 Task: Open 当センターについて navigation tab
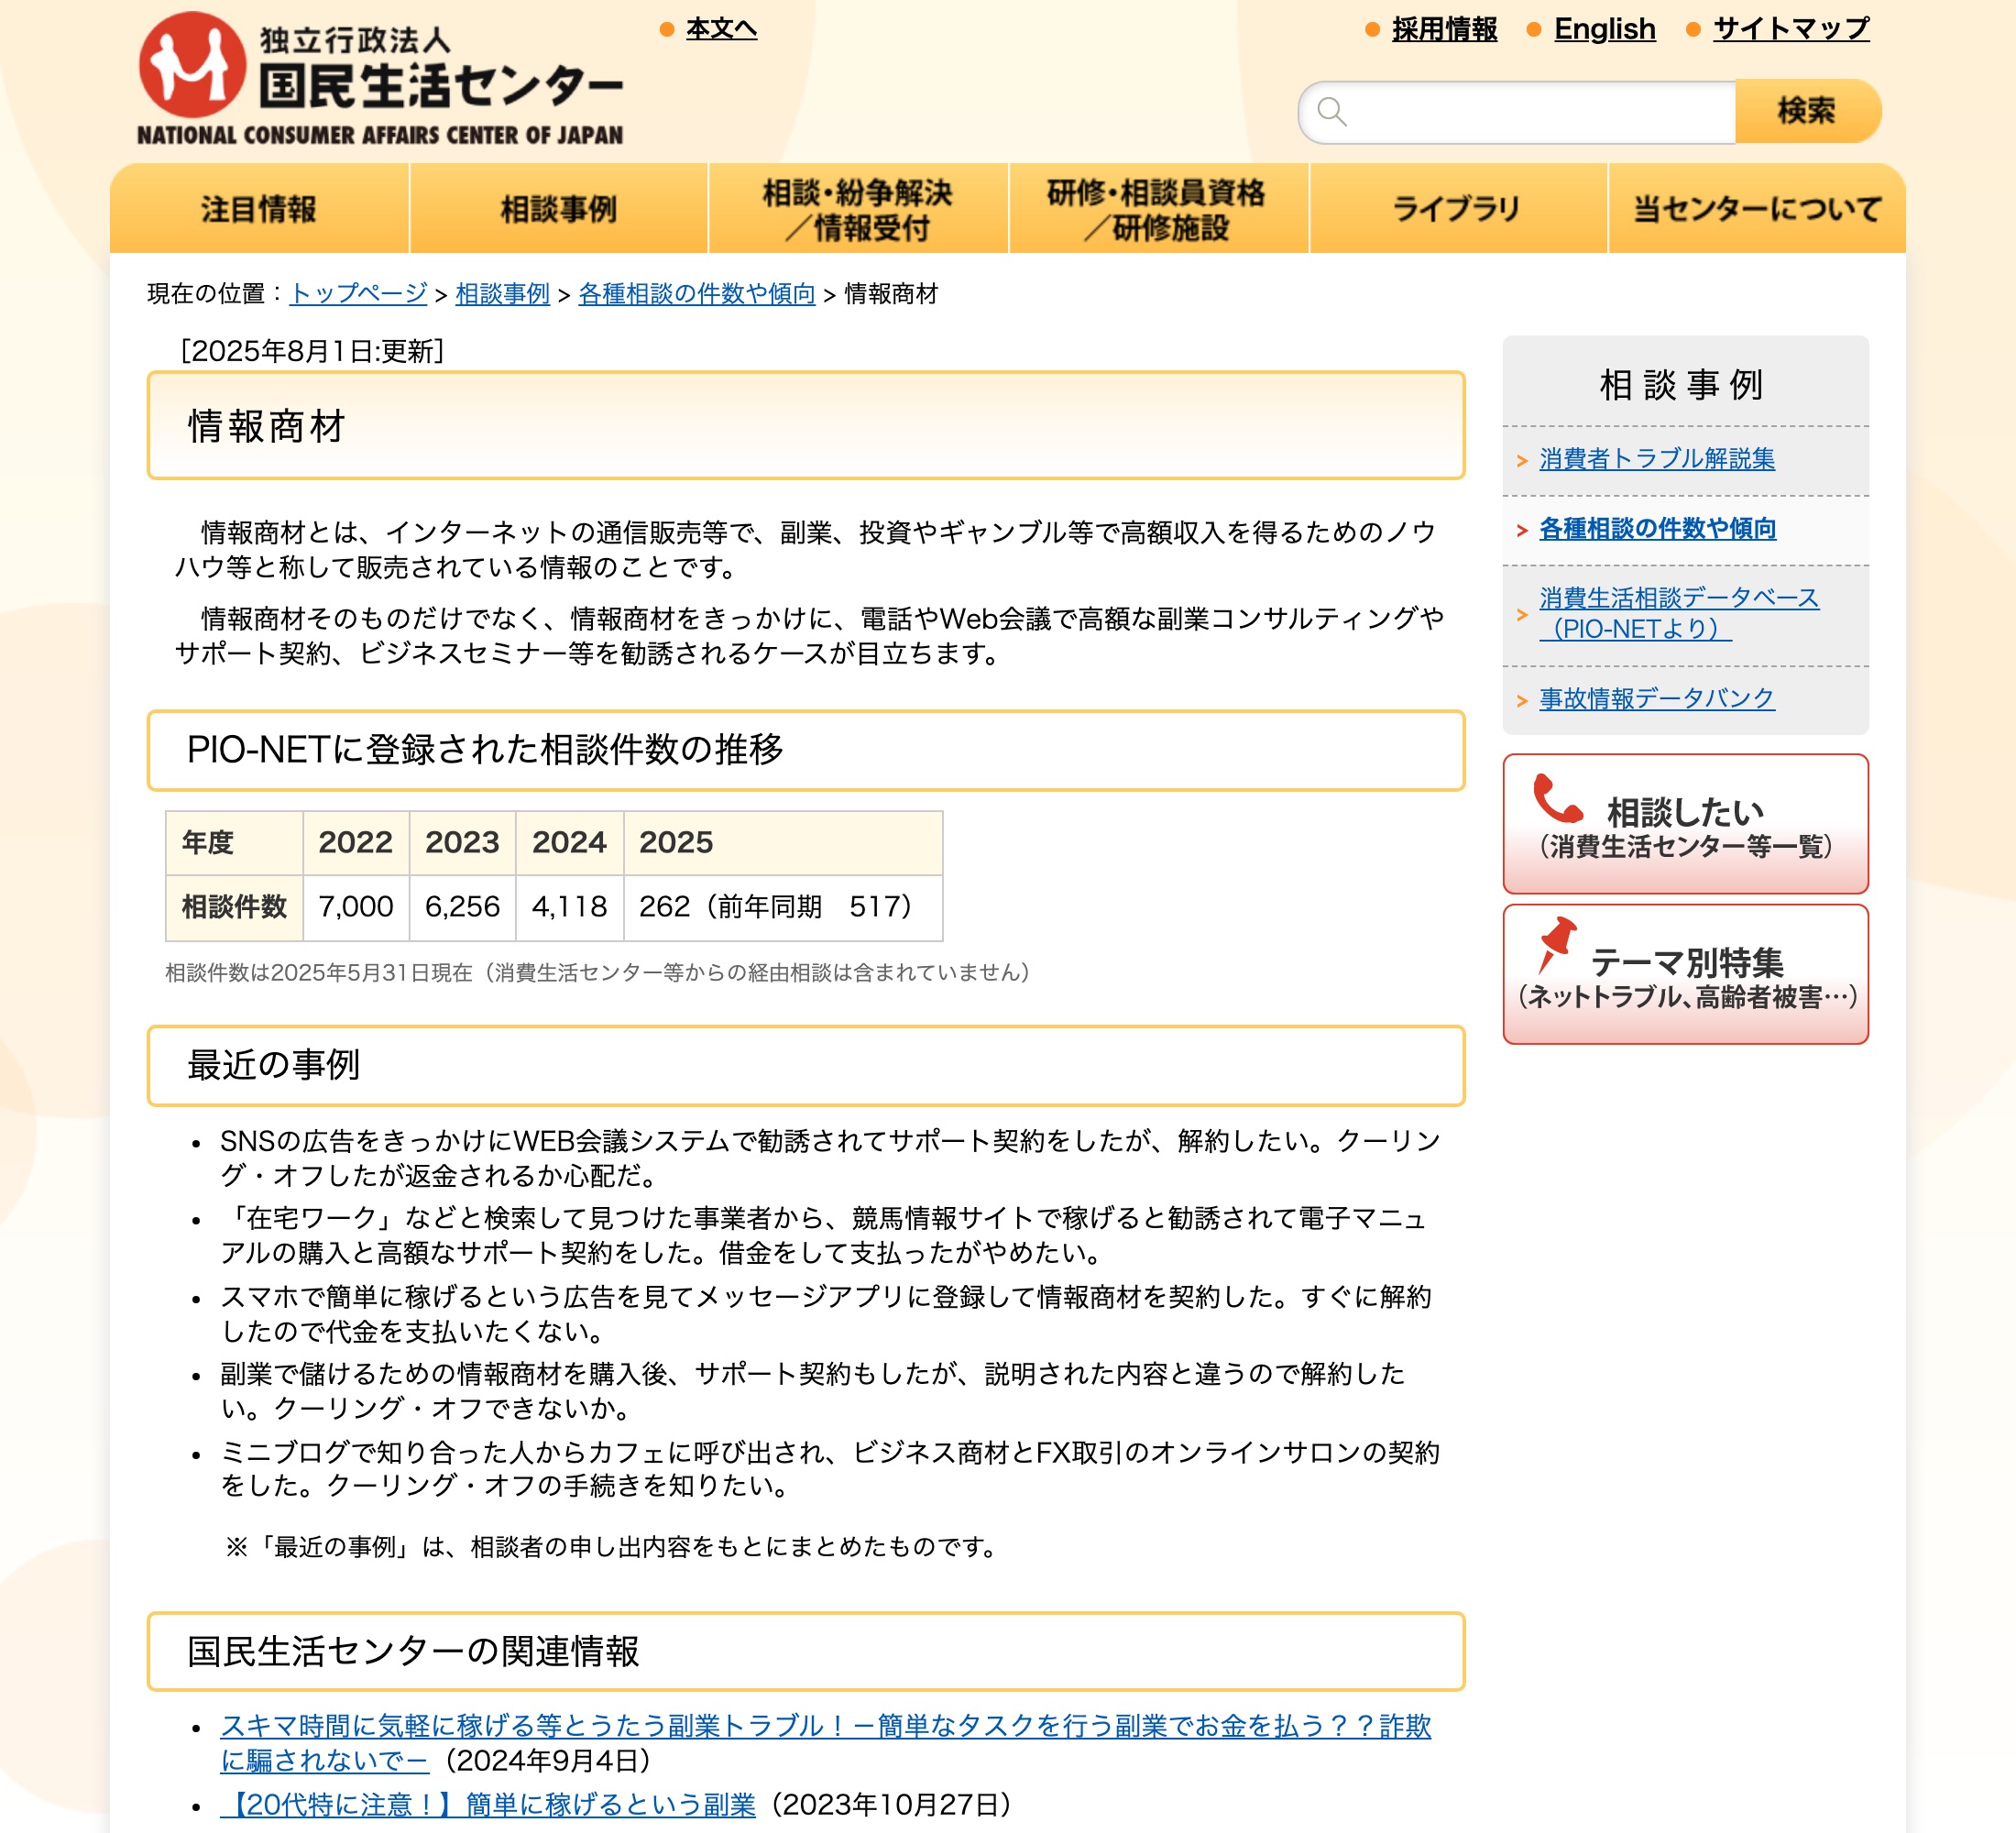click(x=1757, y=208)
